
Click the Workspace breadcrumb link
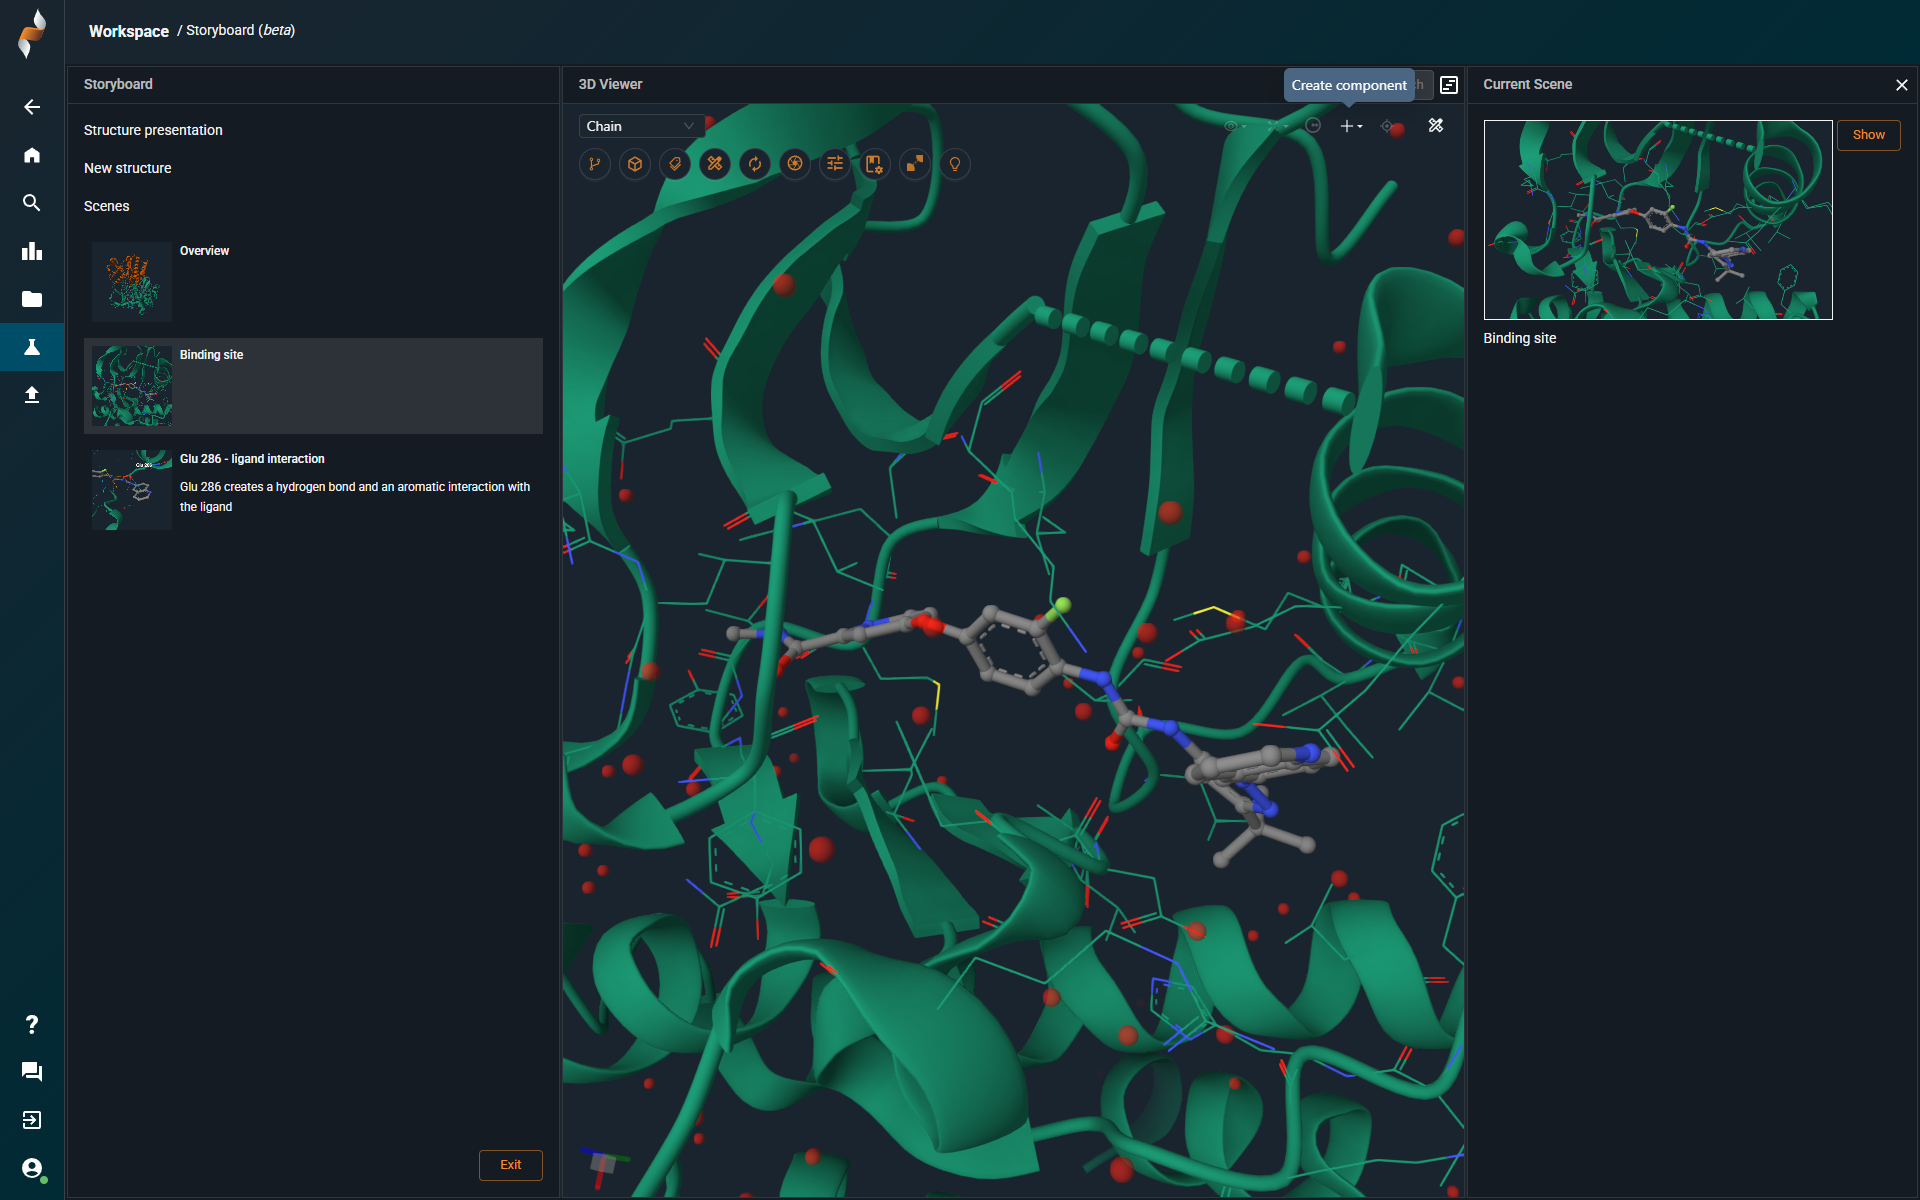[x=129, y=31]
